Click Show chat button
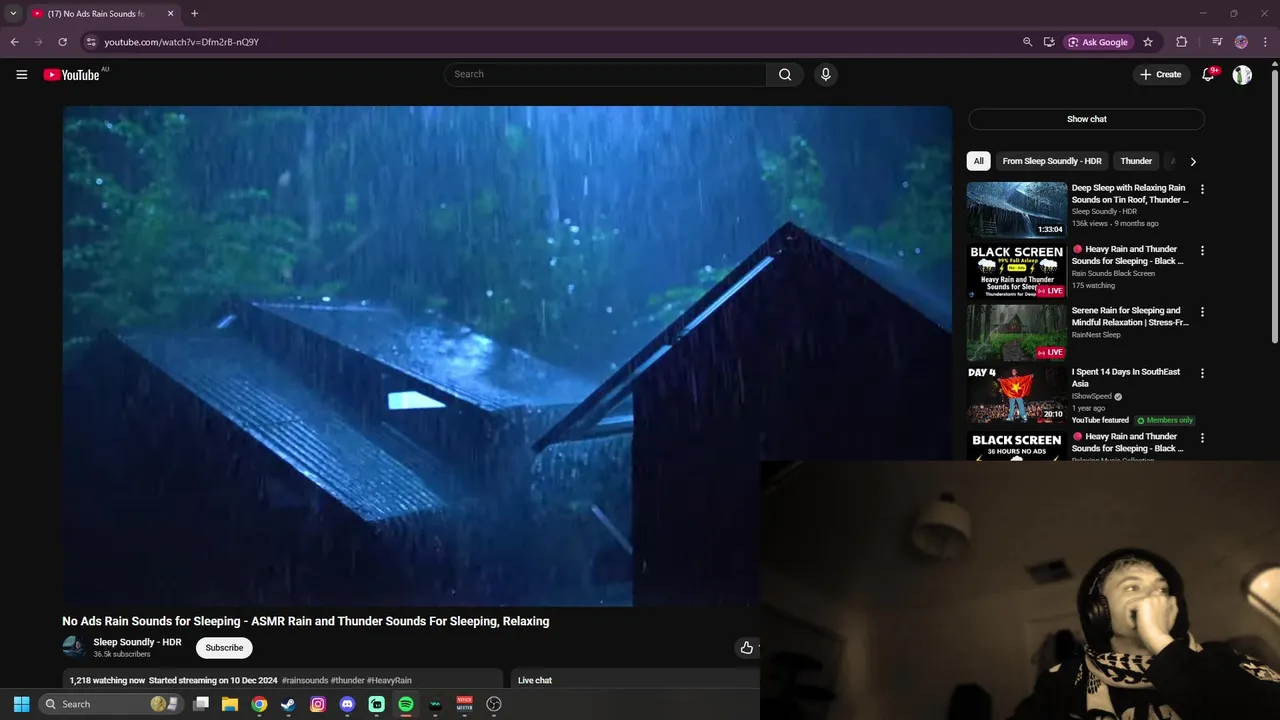Image resolution: width=1280 pixels, height=720 pixels. [x=1086, y=119]
